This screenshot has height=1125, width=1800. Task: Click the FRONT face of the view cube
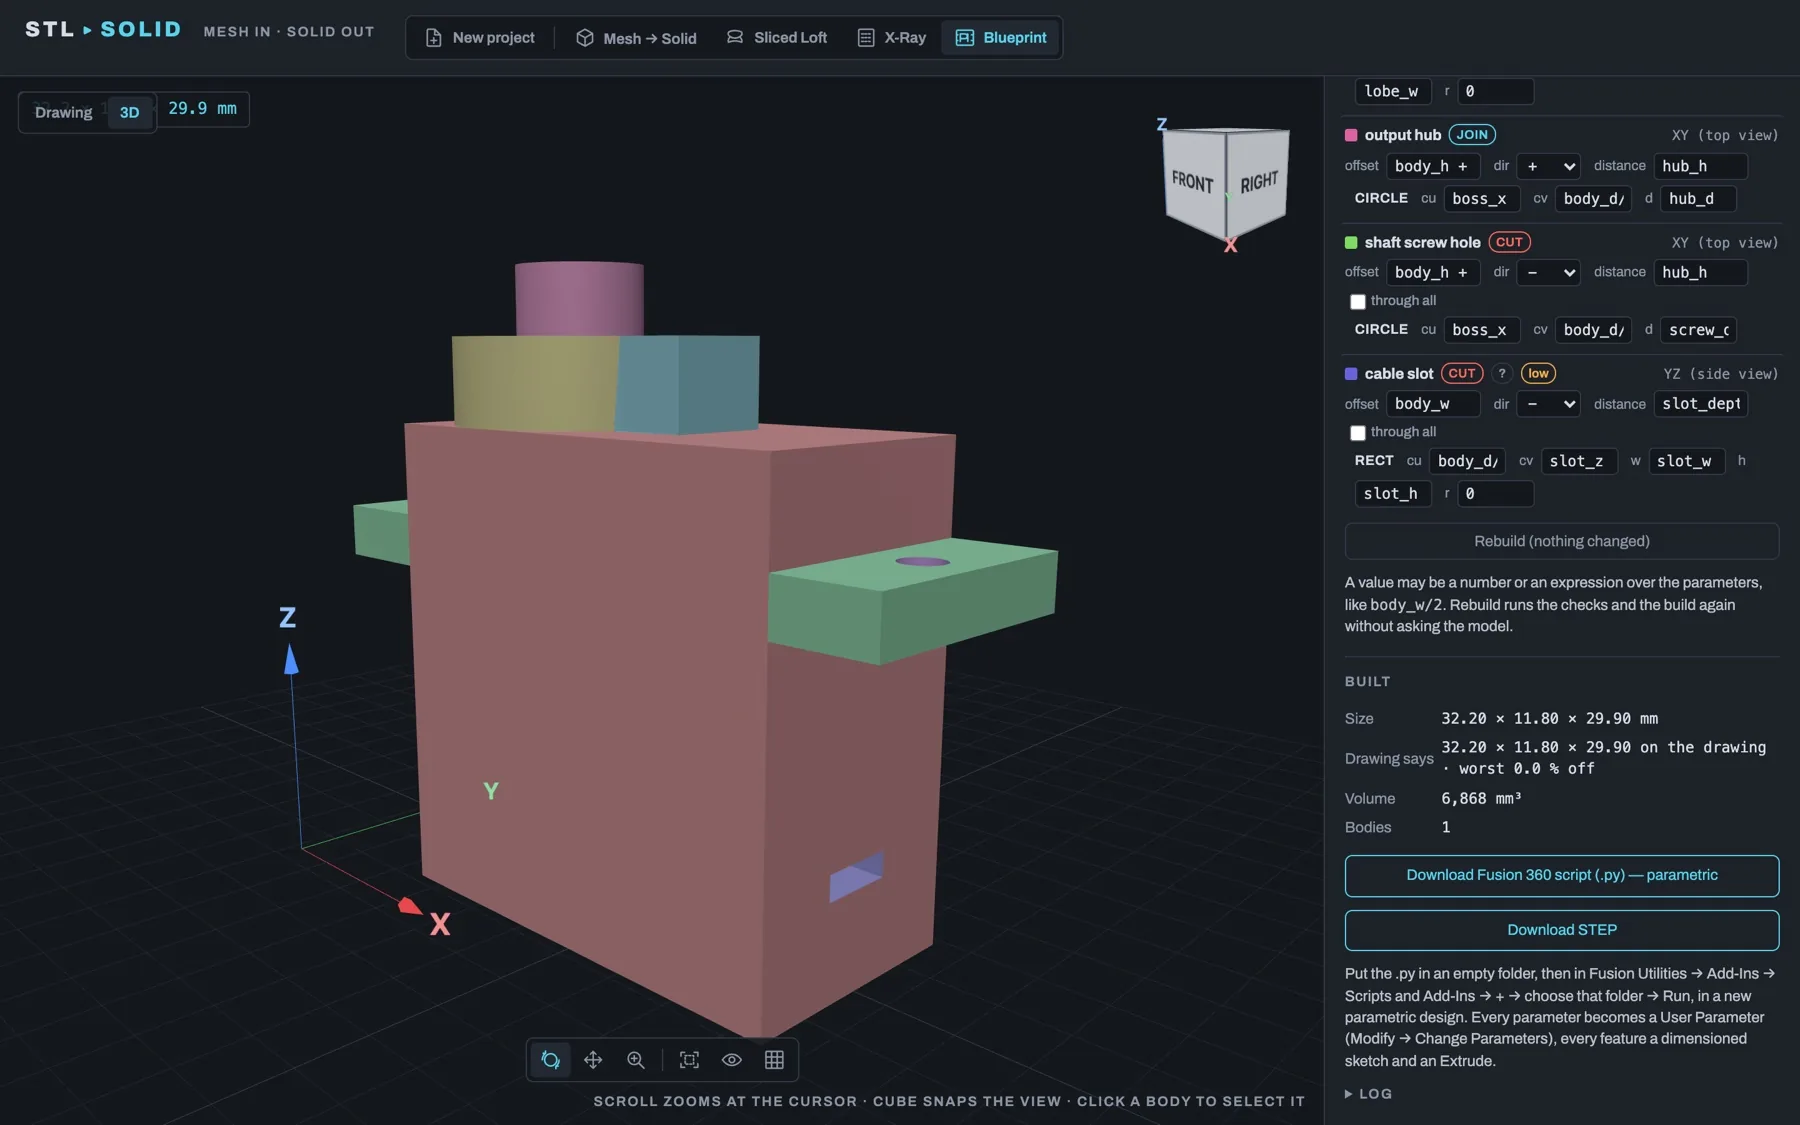[1193, 181]
